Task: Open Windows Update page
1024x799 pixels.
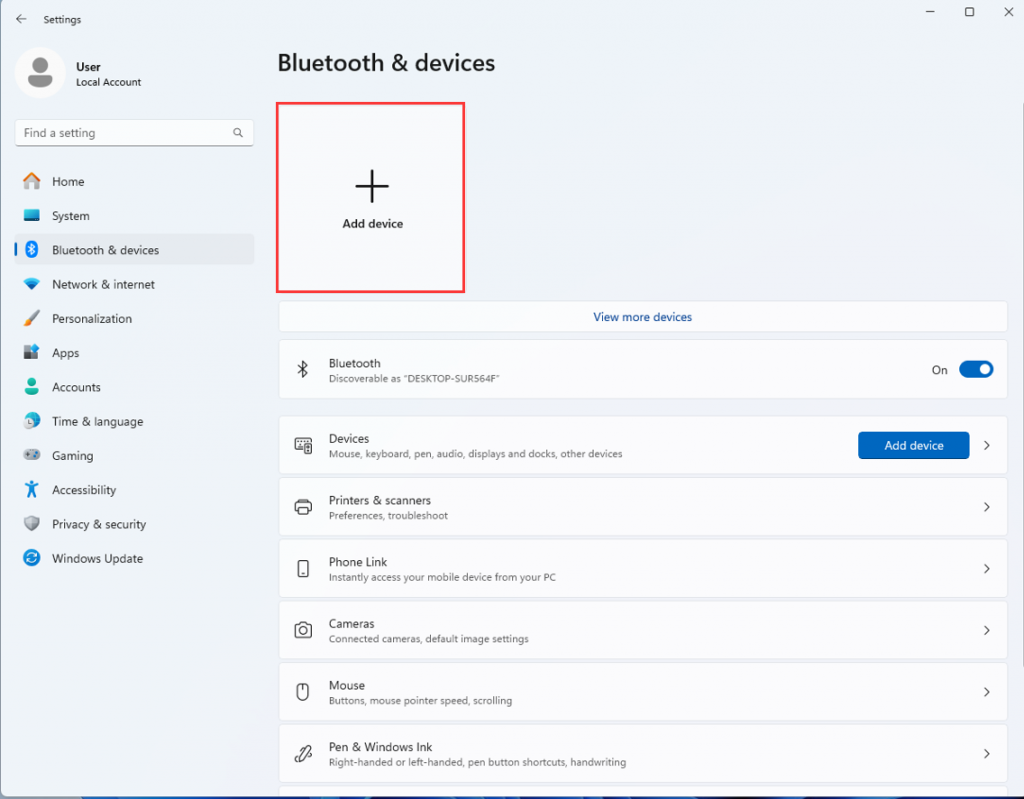Action: (135, 558)
